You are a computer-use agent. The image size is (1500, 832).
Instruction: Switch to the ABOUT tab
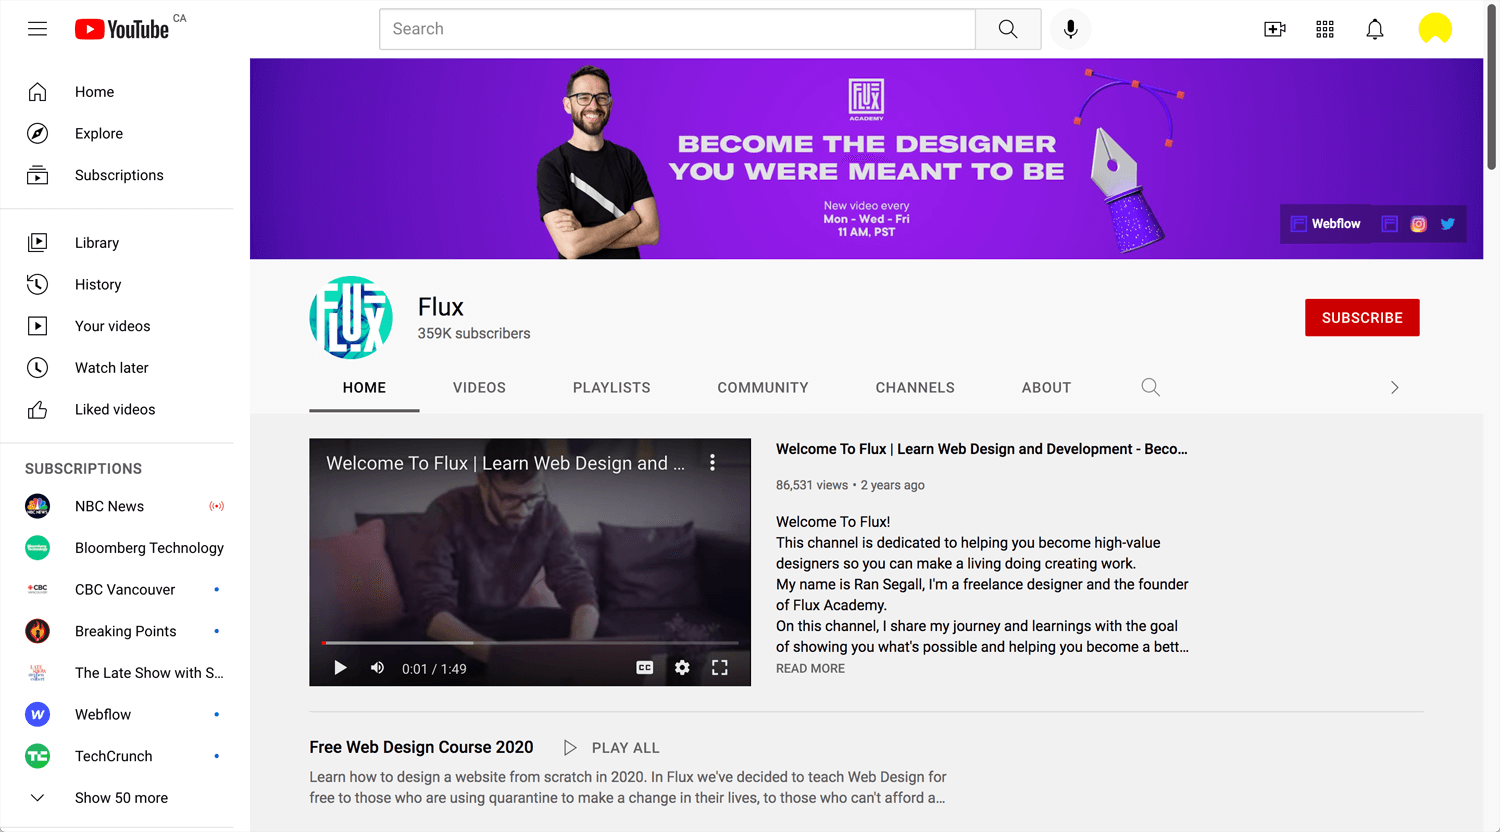(1046, 388)
